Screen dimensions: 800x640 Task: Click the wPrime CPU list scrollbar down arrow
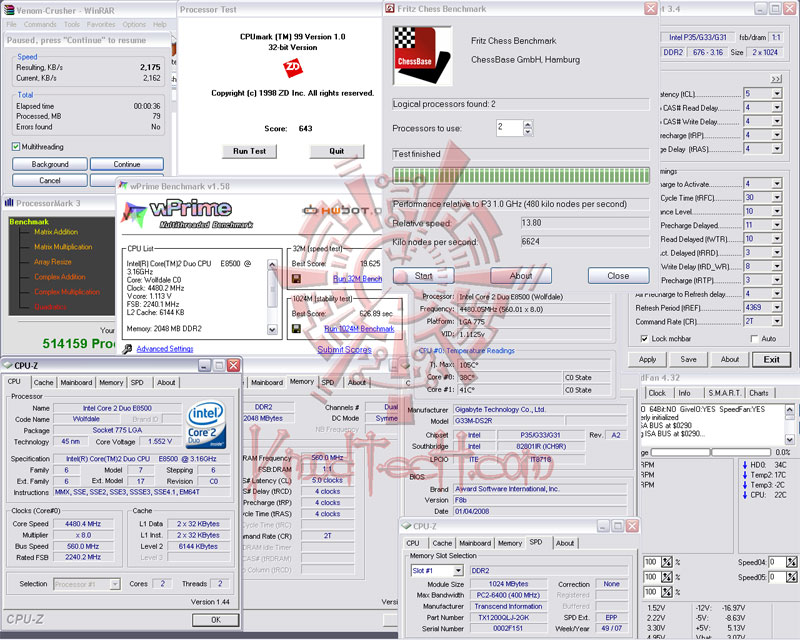tap(272, 329)
